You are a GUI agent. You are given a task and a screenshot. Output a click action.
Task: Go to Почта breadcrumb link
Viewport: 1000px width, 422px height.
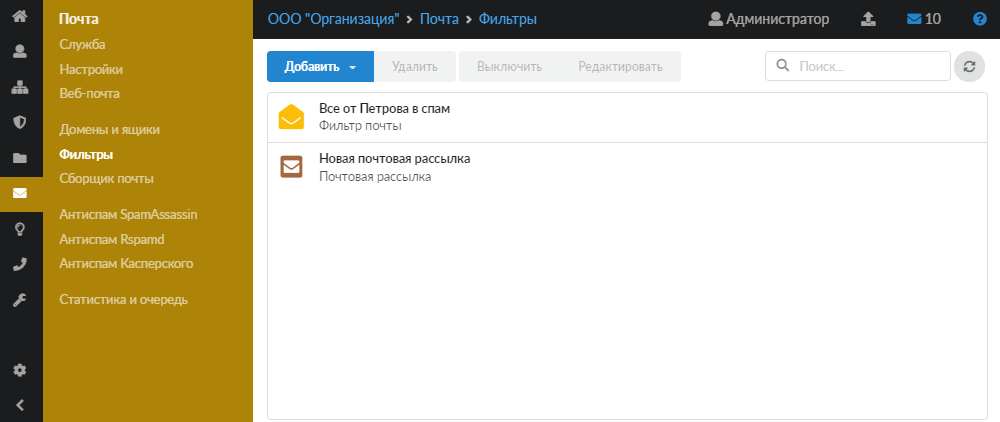pos(439,19)
